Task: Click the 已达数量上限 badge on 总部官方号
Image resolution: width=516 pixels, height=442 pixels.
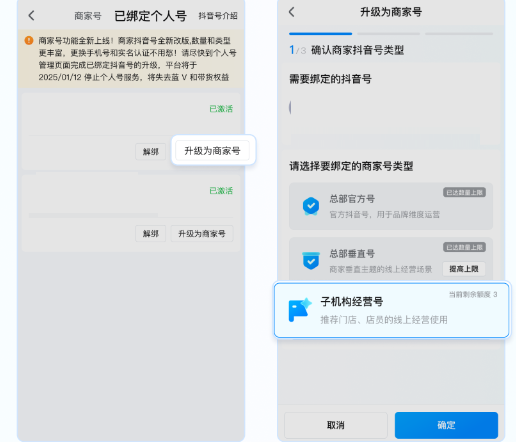Action: pos(464,192)
